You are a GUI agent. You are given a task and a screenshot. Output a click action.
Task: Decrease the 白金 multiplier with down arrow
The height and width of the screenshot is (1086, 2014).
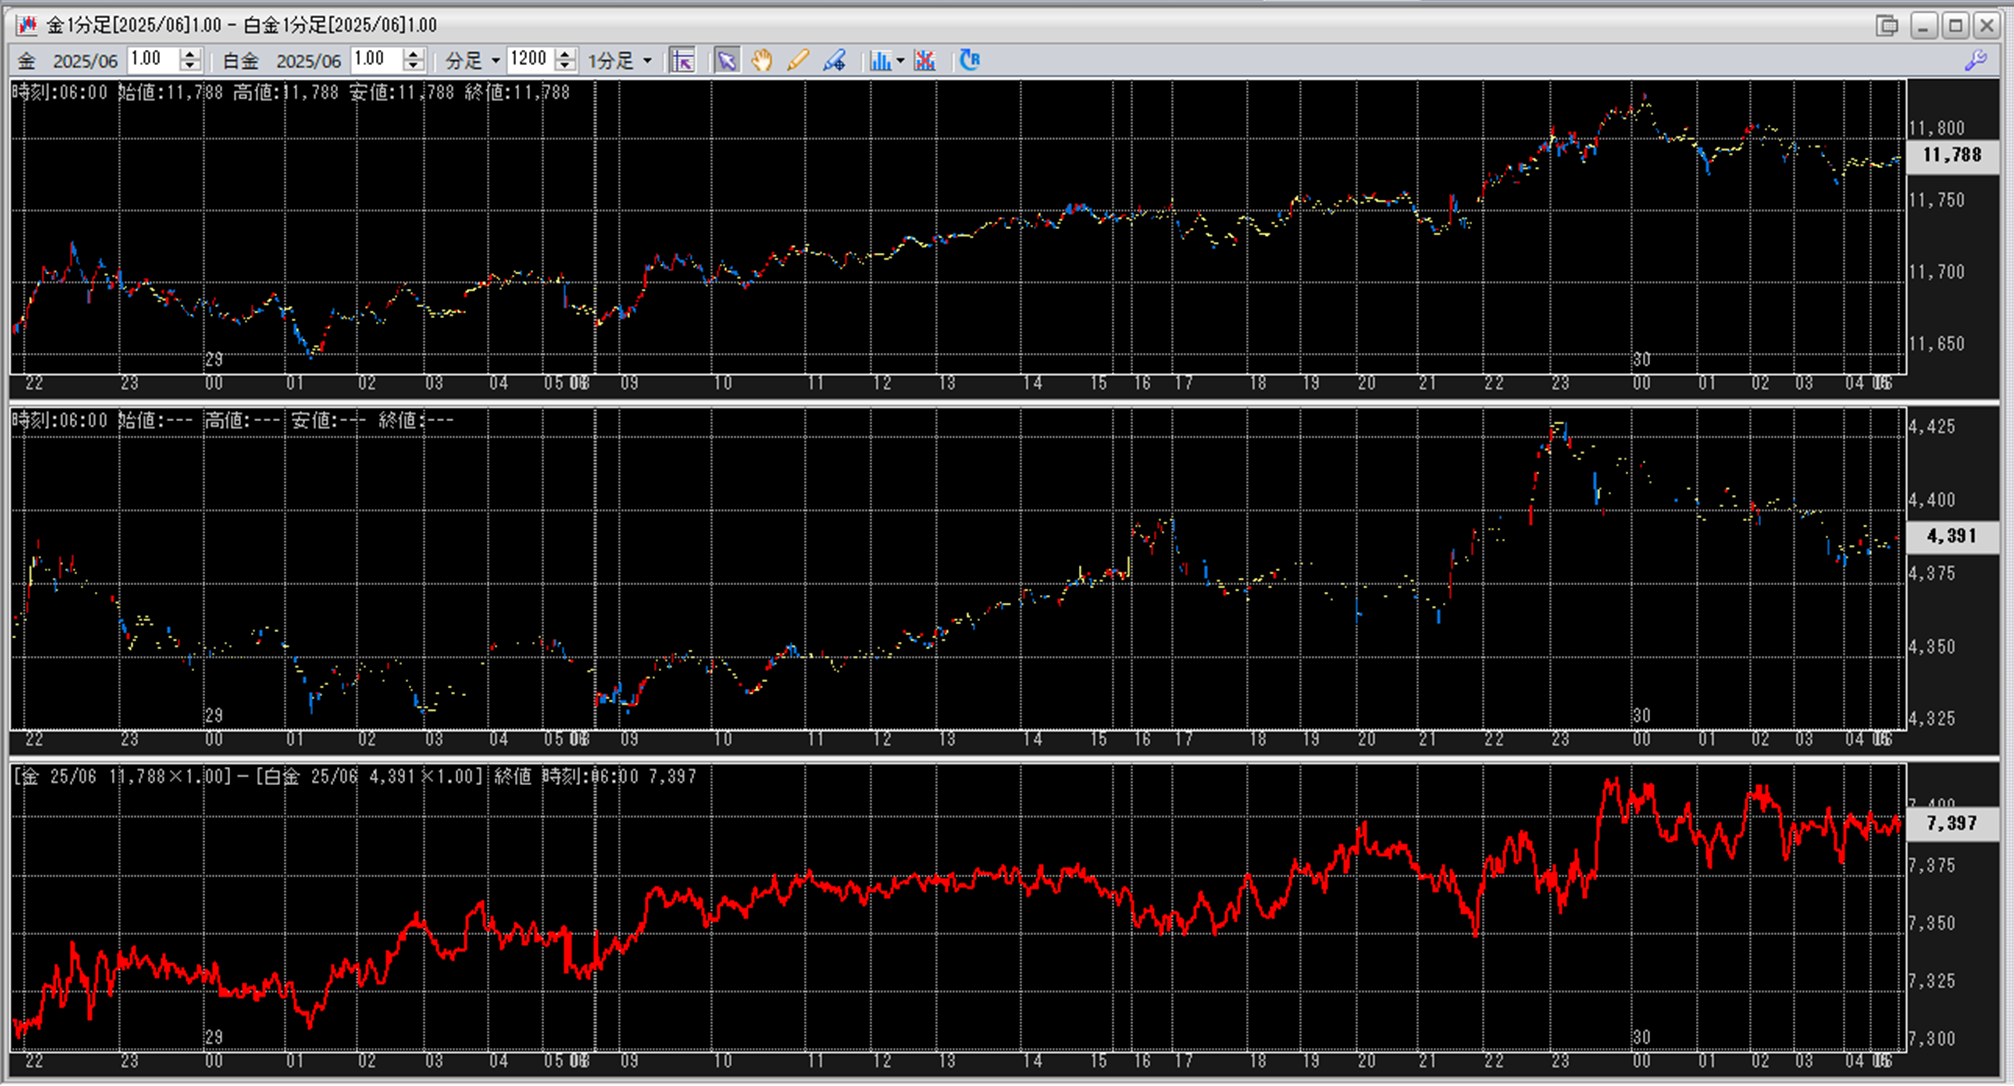413,66
